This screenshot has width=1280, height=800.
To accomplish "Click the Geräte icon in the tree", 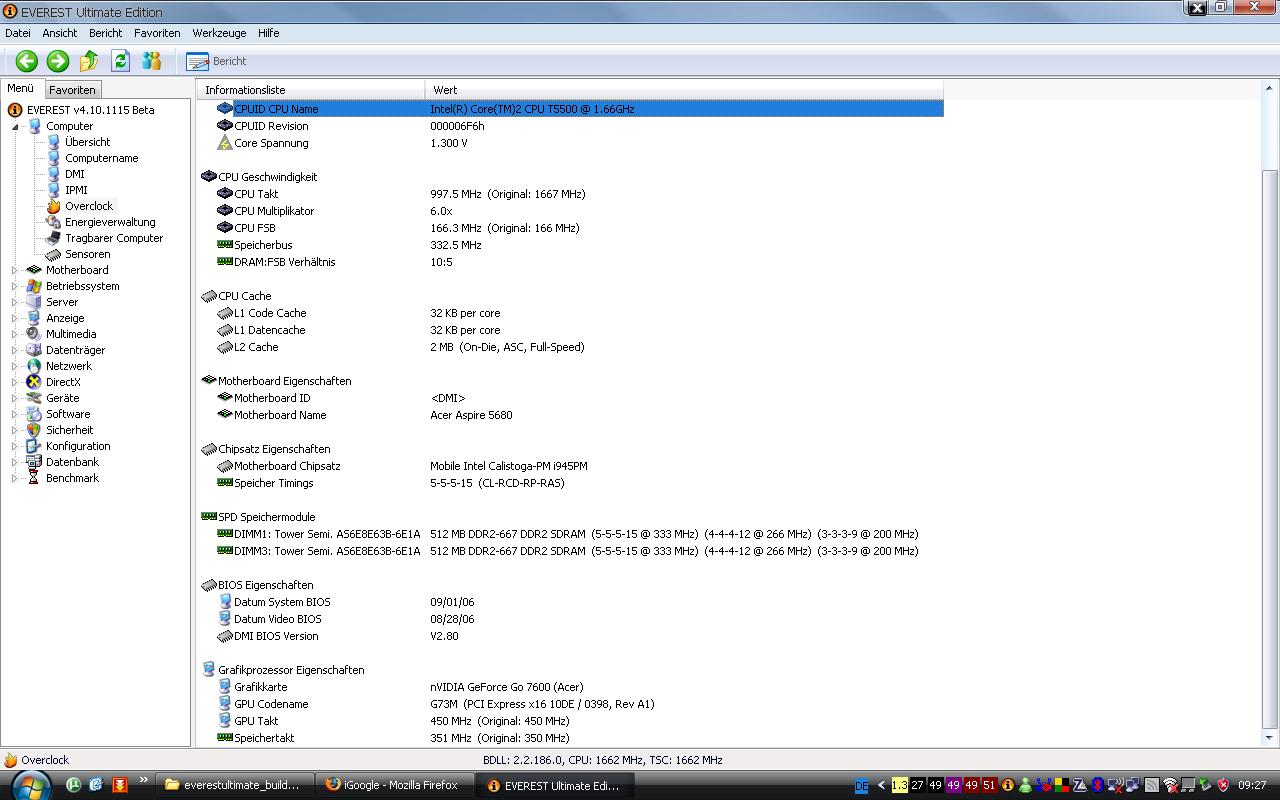I will pos(34,398).
